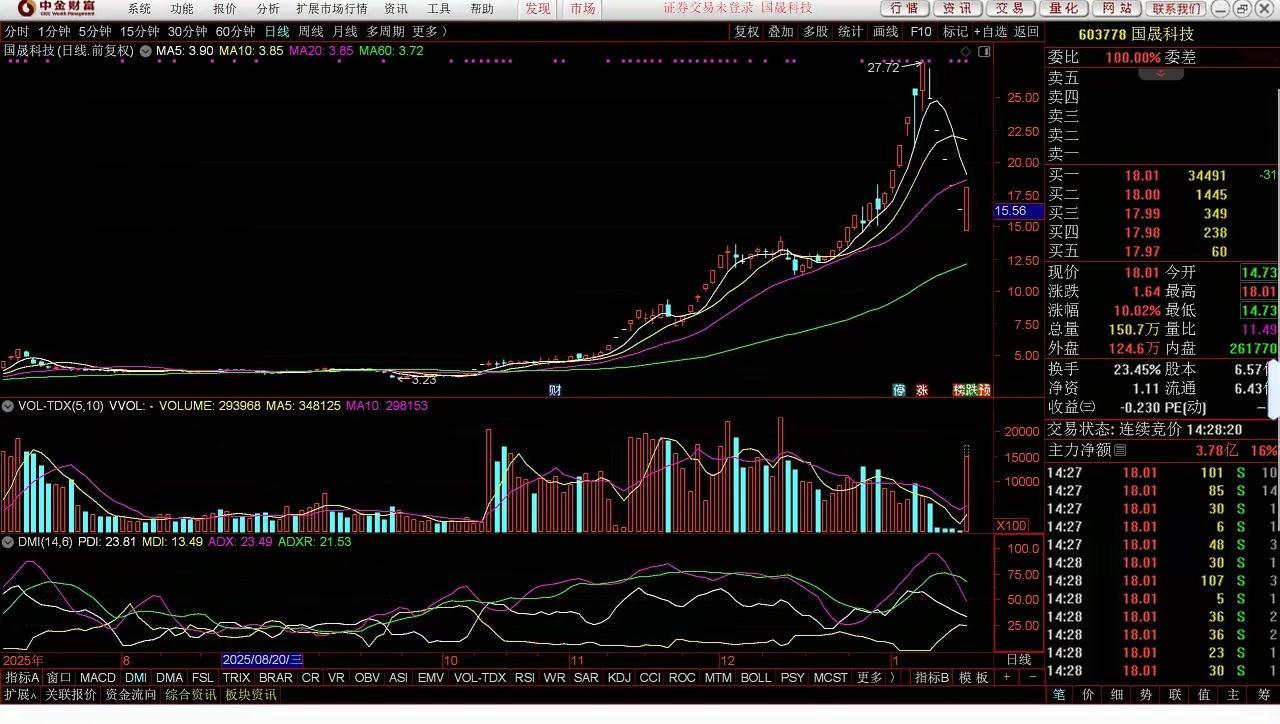The width and height of the screenshot is (1280, 724).
Task: Open the 功能 menu
Action: [x=182, y=8]
